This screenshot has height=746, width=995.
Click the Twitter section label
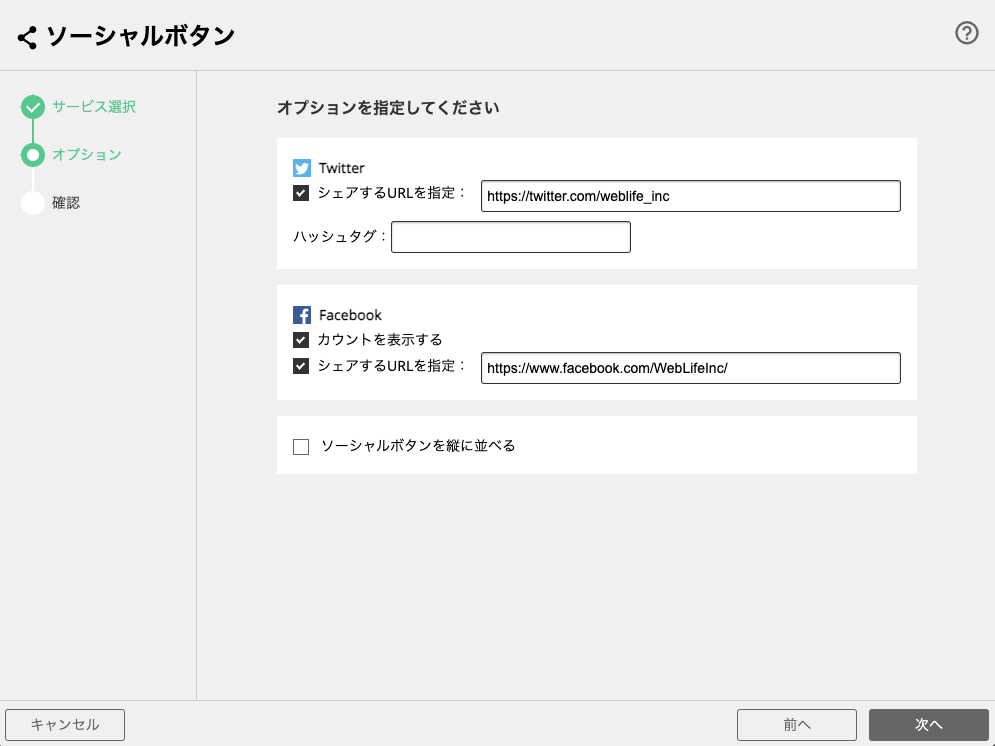[341, 168]
